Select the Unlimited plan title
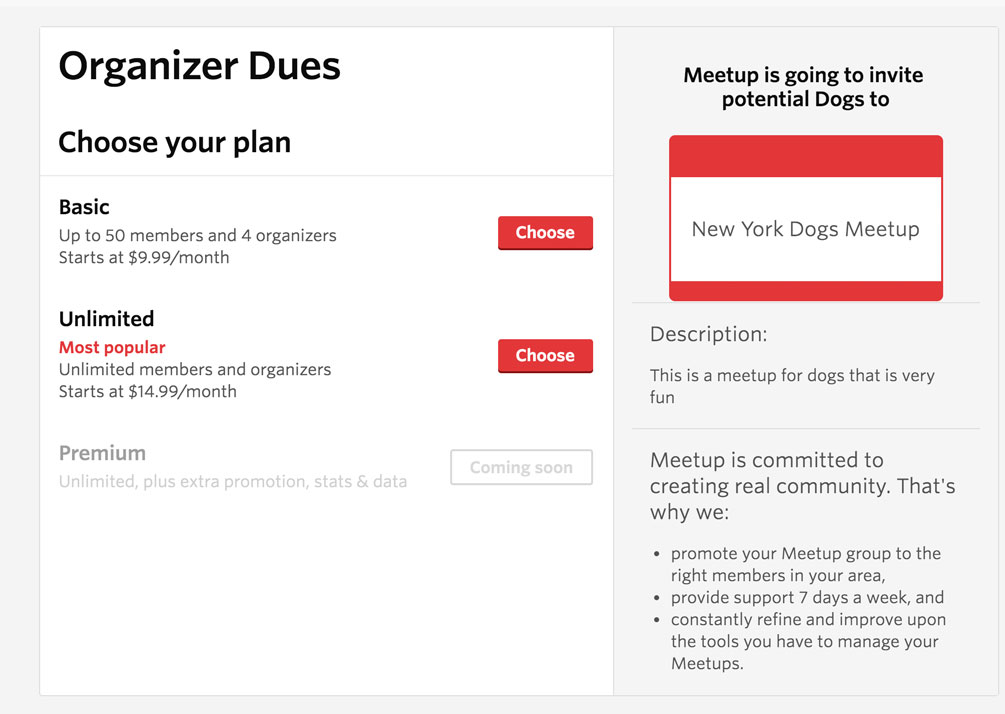The image size is (1005, 714). (x=106, y=319)
